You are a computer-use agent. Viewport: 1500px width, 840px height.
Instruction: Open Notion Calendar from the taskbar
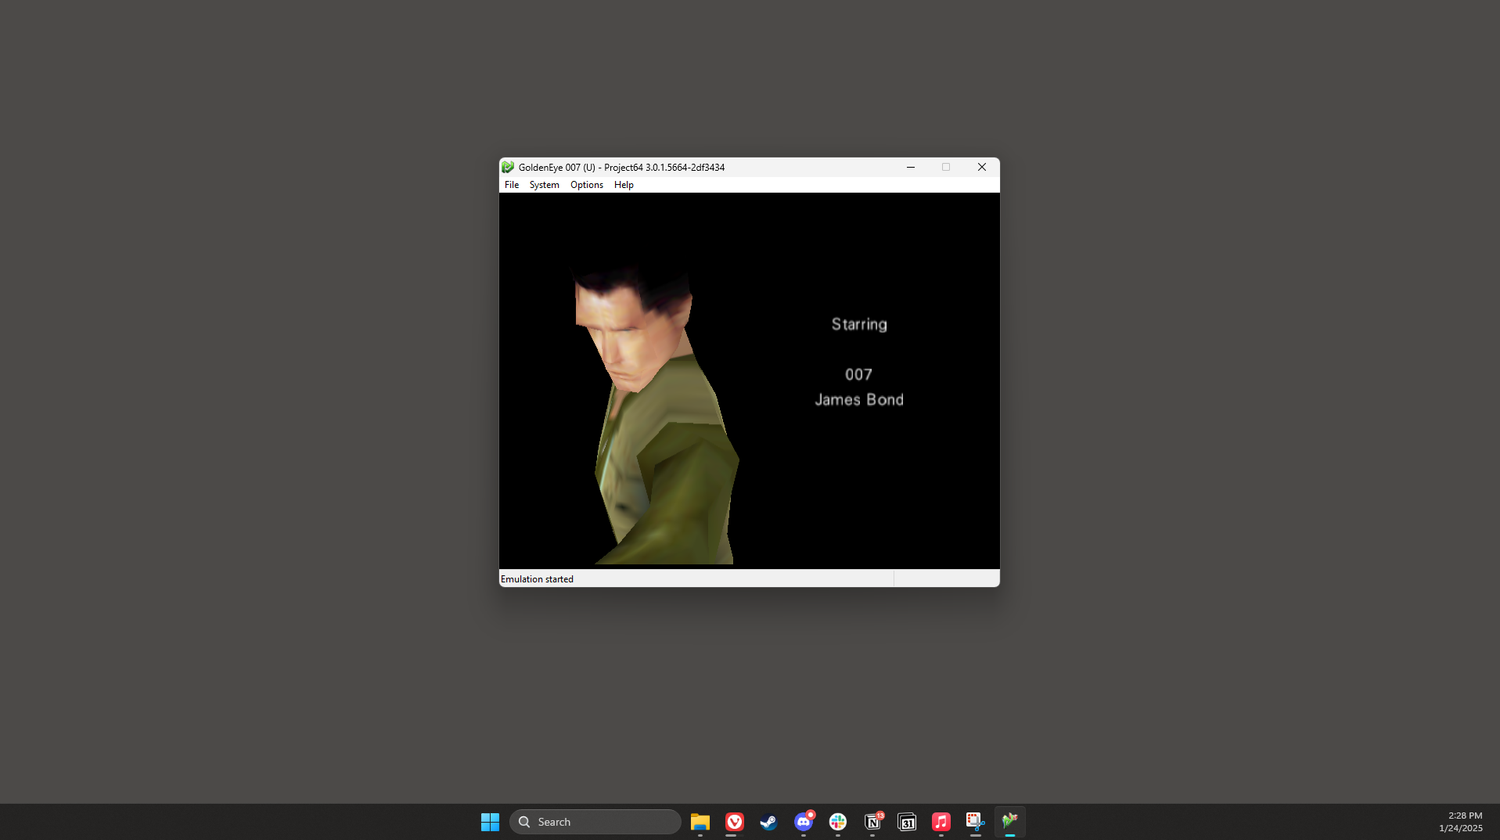click(x=907, y=822)
